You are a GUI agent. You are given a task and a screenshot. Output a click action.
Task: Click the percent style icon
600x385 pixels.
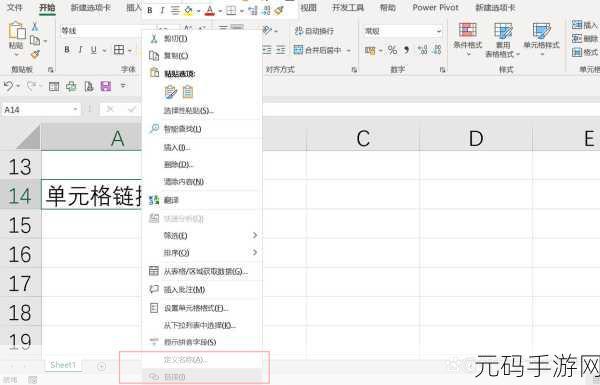point(392,50)
